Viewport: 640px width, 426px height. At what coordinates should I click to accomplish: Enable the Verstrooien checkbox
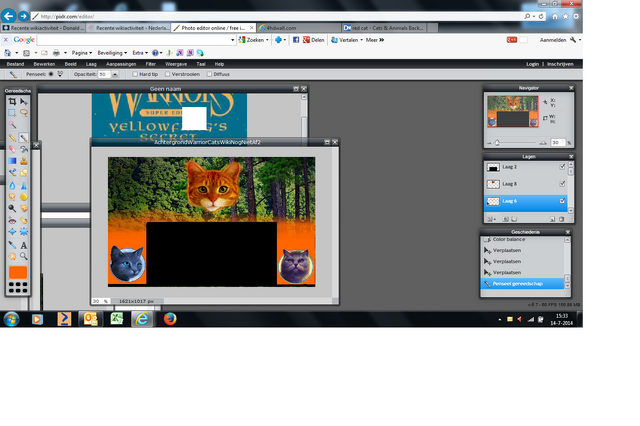coord(167,74)
